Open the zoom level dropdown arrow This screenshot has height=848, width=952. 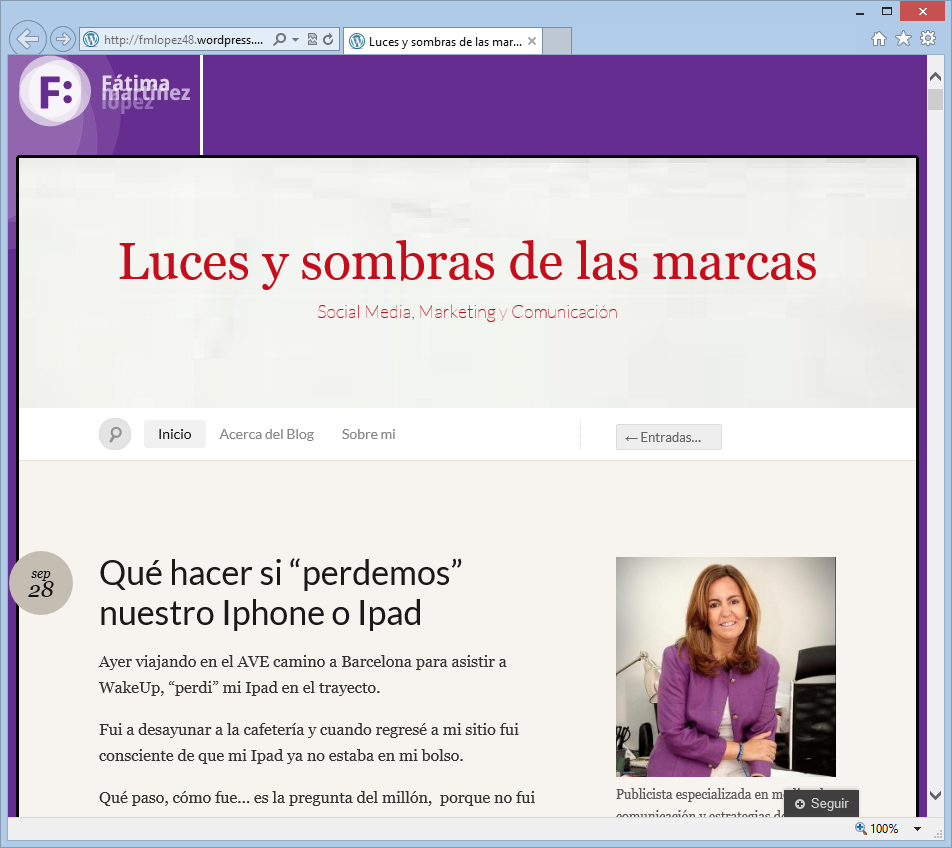[917, 829]
